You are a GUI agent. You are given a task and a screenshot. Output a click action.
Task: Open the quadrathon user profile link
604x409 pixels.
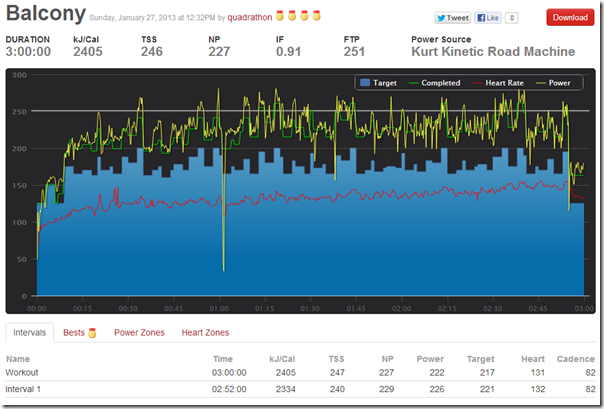click(250, 17)
